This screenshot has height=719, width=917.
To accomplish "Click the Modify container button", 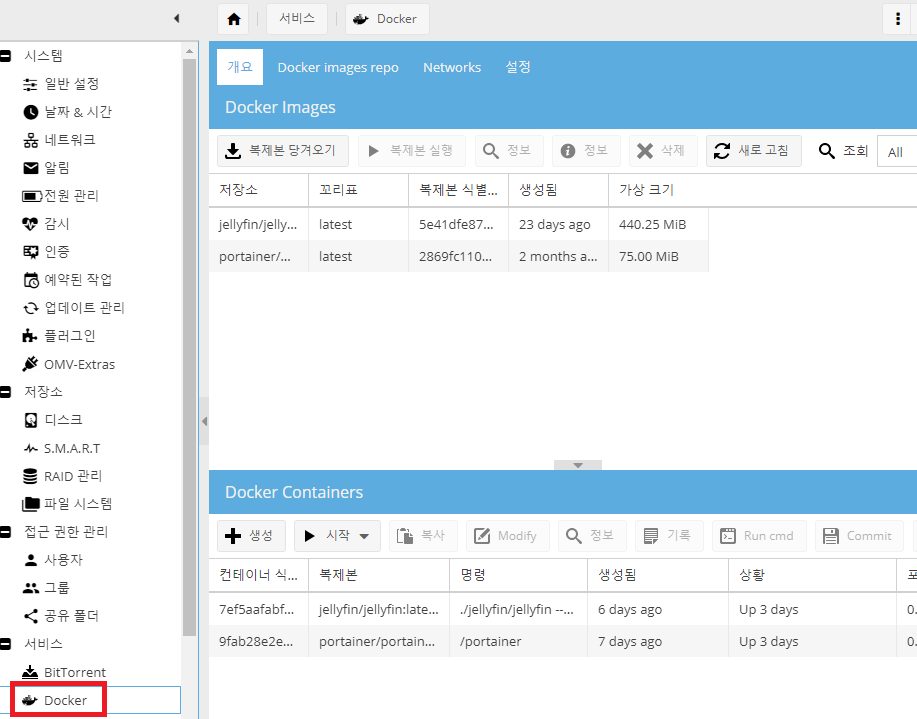I will [x=508, y=536].
